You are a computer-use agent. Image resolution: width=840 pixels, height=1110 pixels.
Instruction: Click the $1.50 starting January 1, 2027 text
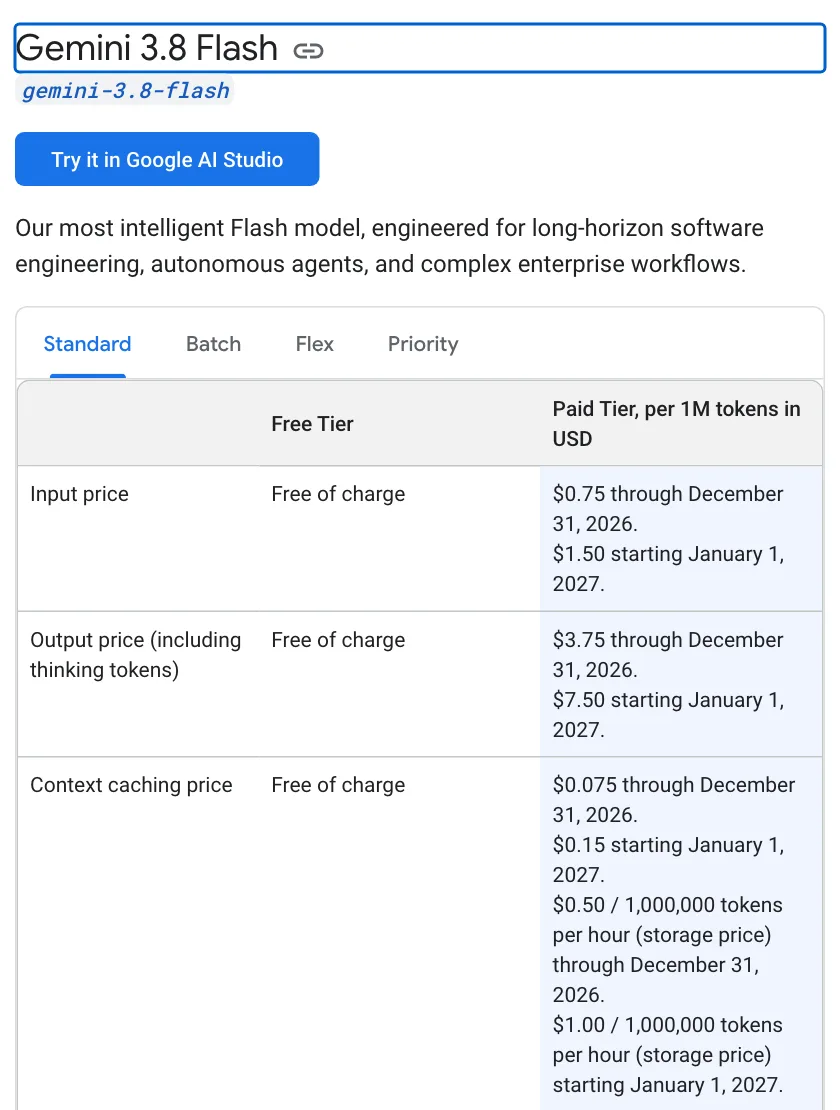(x=669, y=568)
